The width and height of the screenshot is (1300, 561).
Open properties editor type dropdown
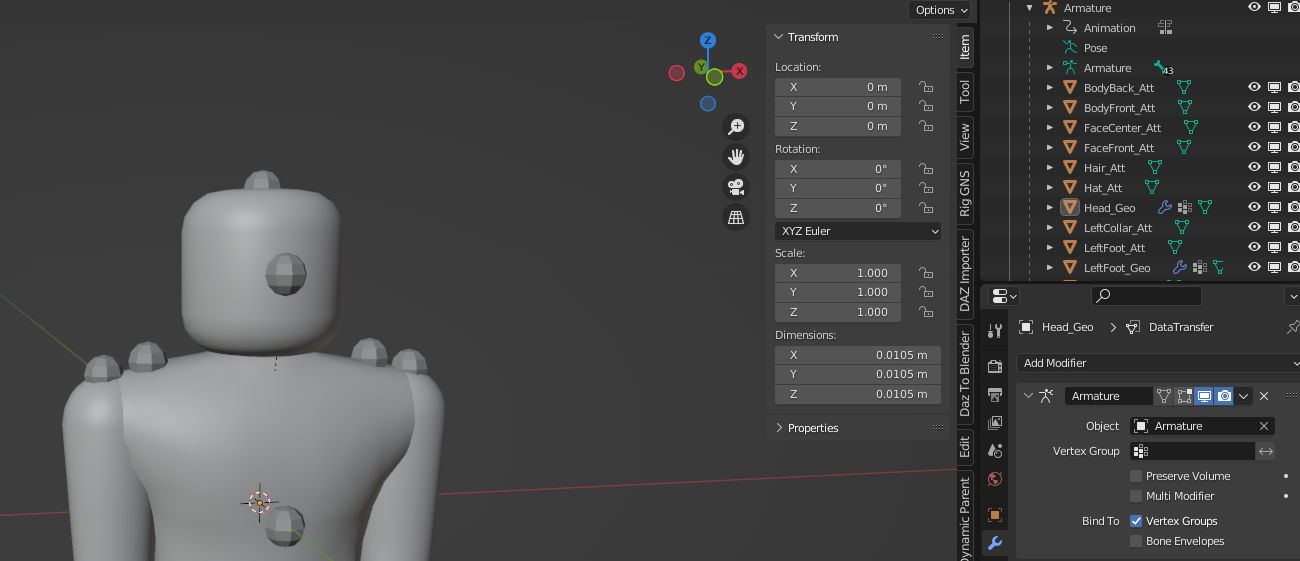click(x=1003, y=296)
